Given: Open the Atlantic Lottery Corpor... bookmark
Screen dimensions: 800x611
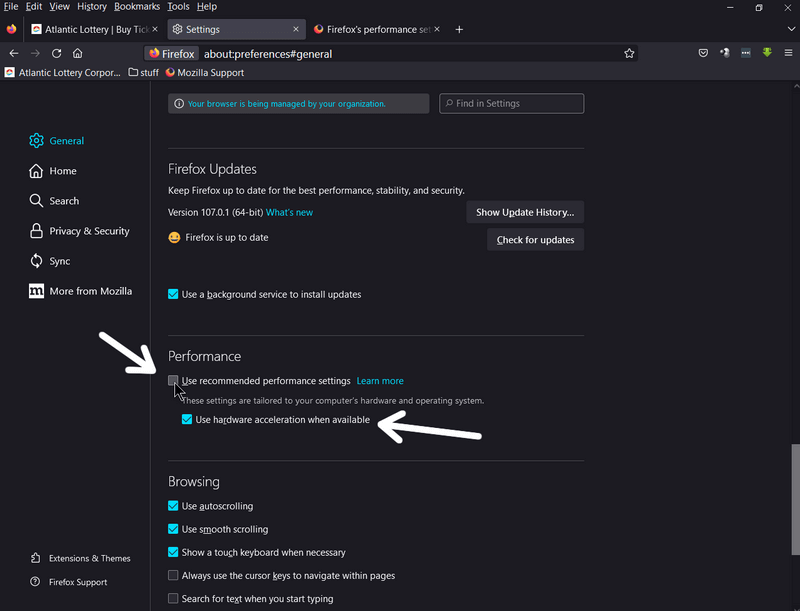Looking at the screenshot, I should [63, 73].
